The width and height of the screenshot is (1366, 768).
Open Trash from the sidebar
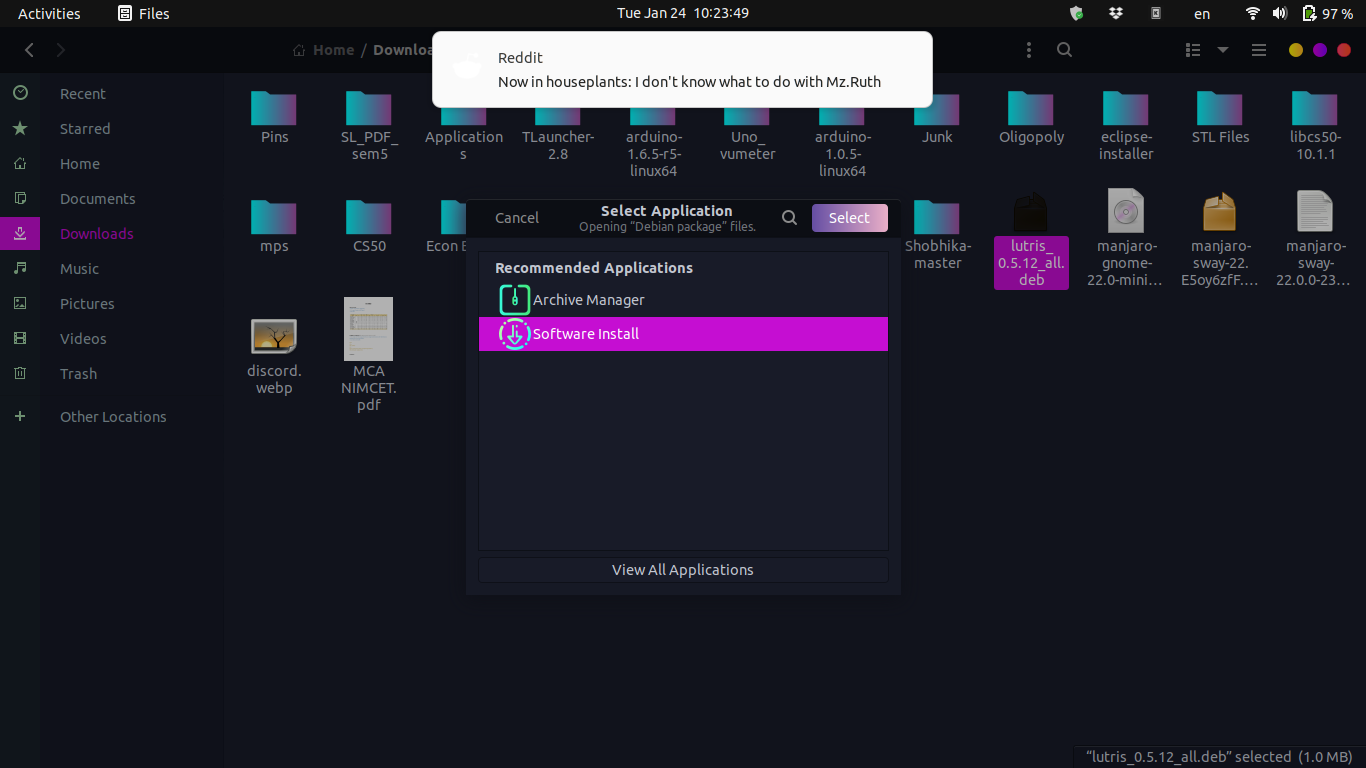pyautogui.click(x=78, y=373)
